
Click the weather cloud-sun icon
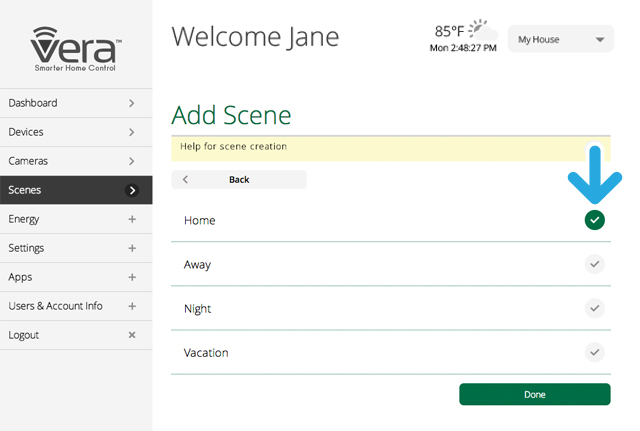coord(483,29)
